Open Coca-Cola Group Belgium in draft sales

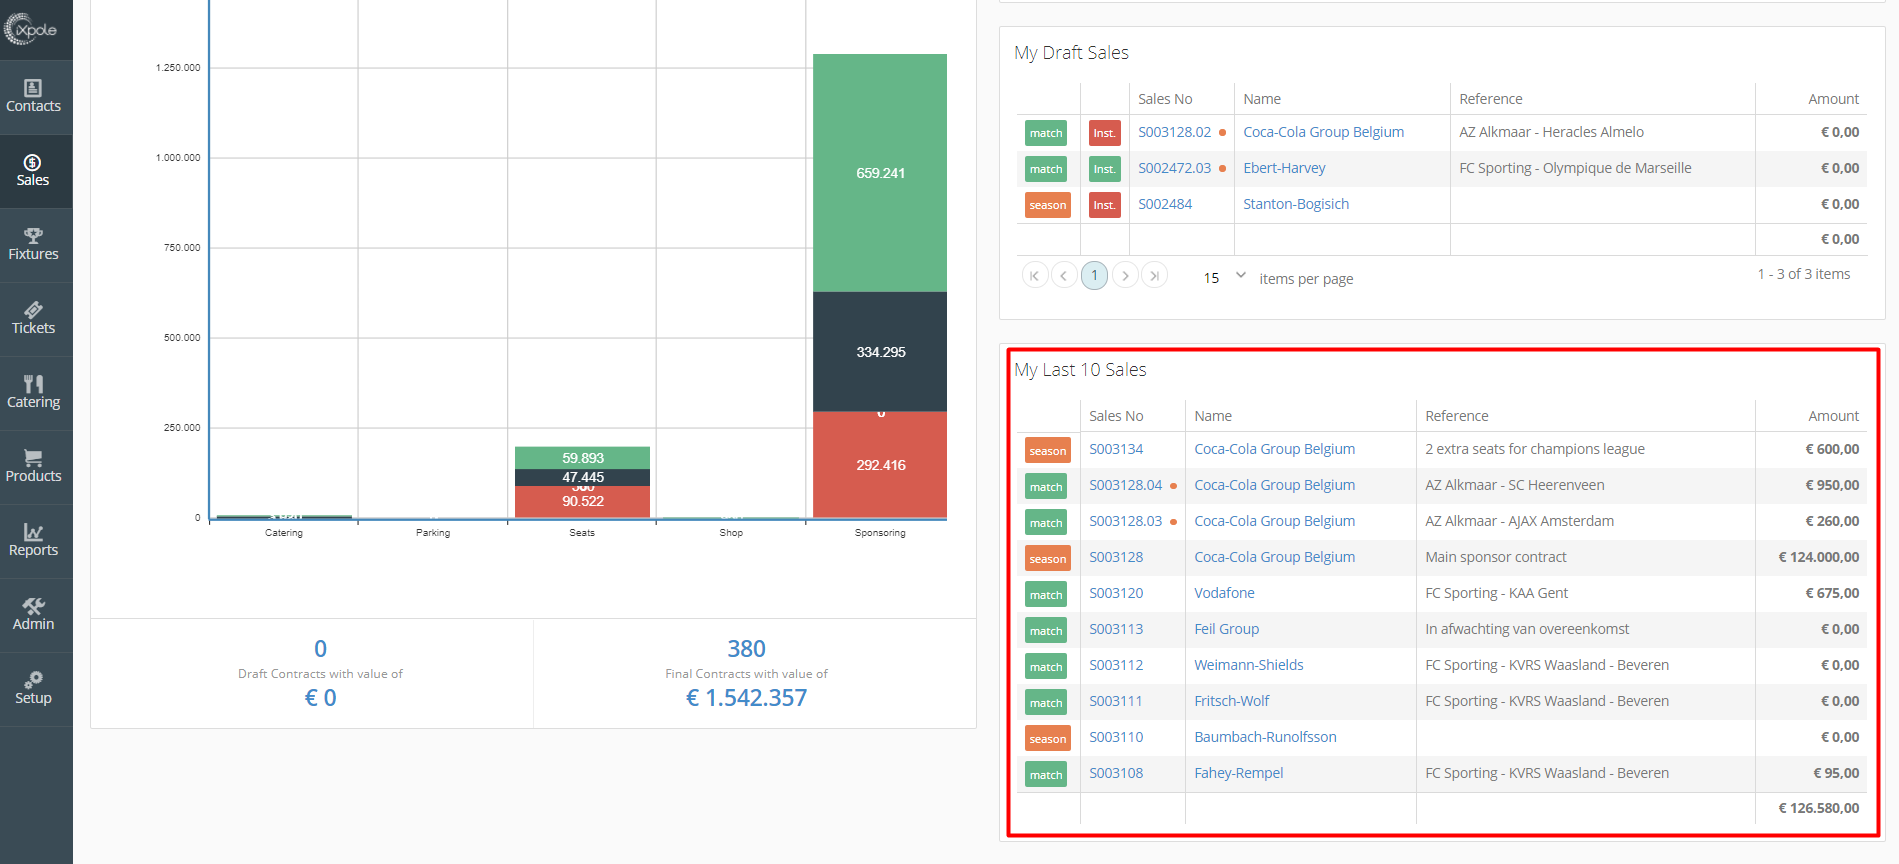(1323, 132)
